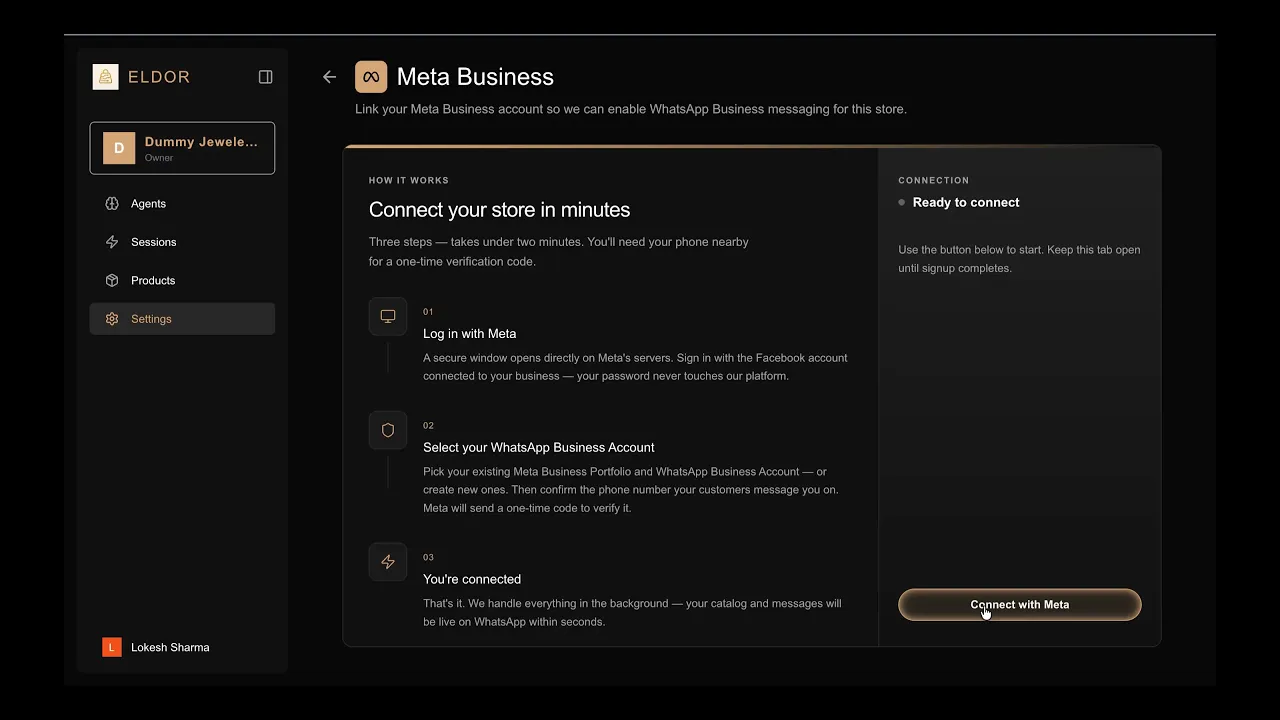Click the Three steps intro paragraph
1280x720 pixels.
559,252
